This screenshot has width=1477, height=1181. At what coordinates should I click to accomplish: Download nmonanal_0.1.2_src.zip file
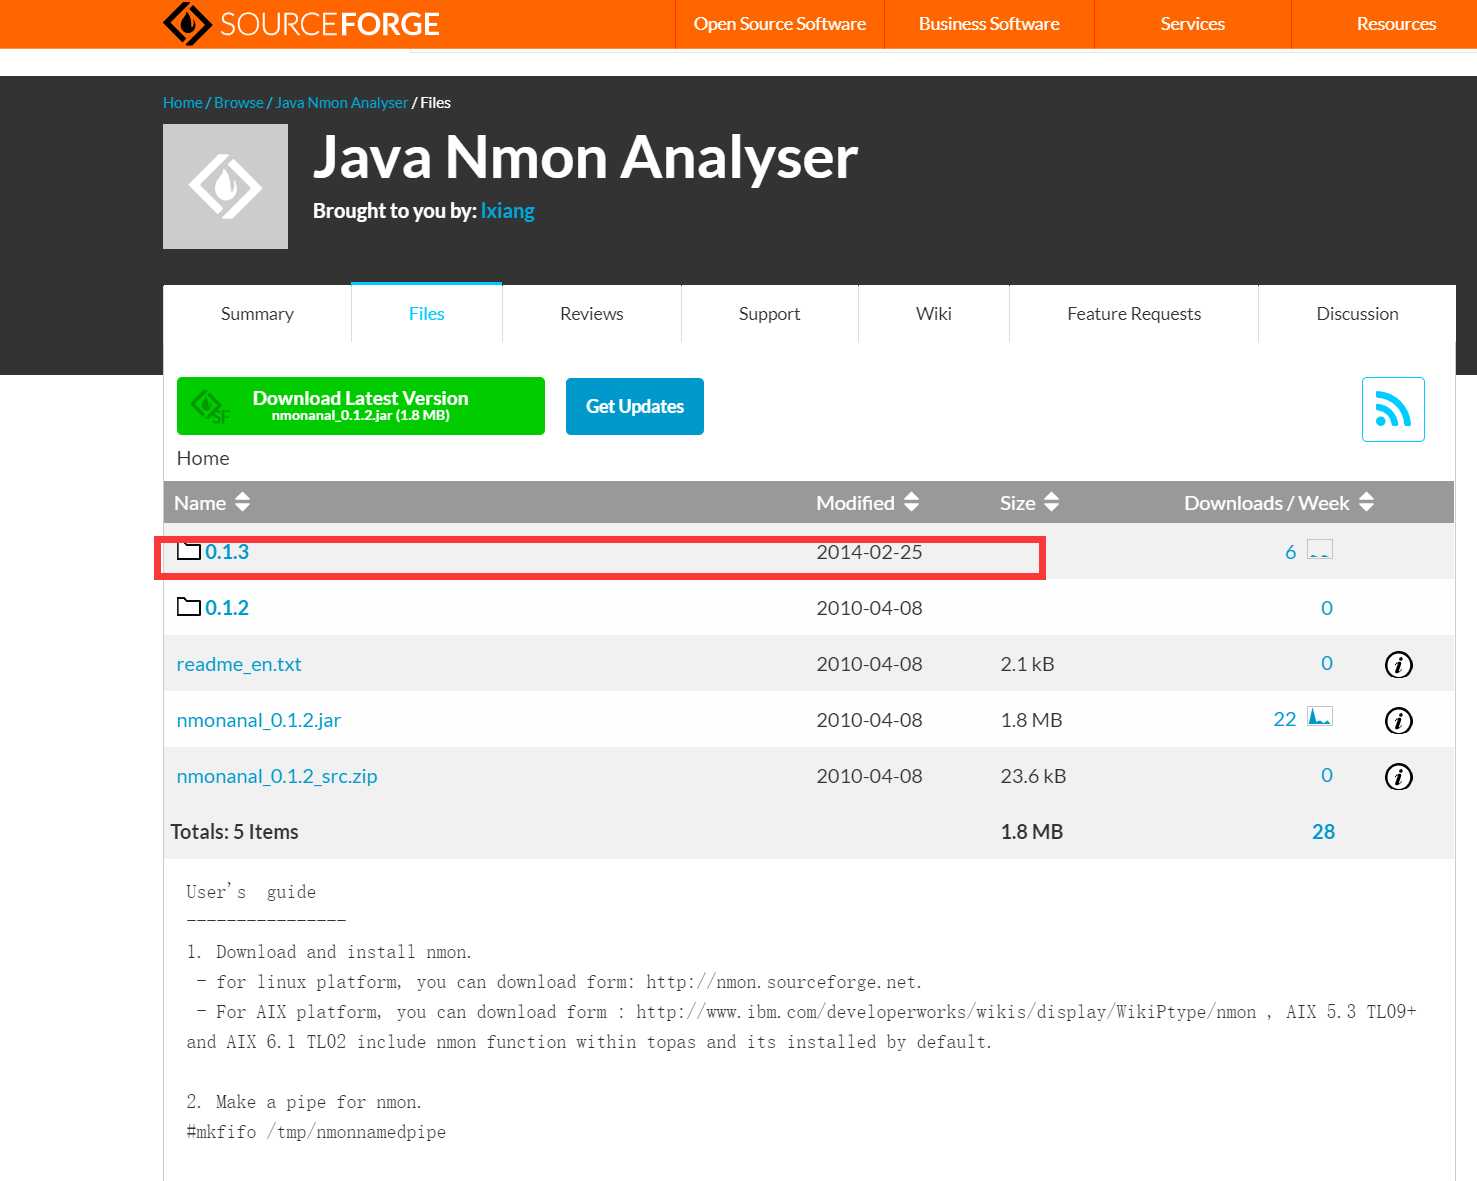pos(277,776)
